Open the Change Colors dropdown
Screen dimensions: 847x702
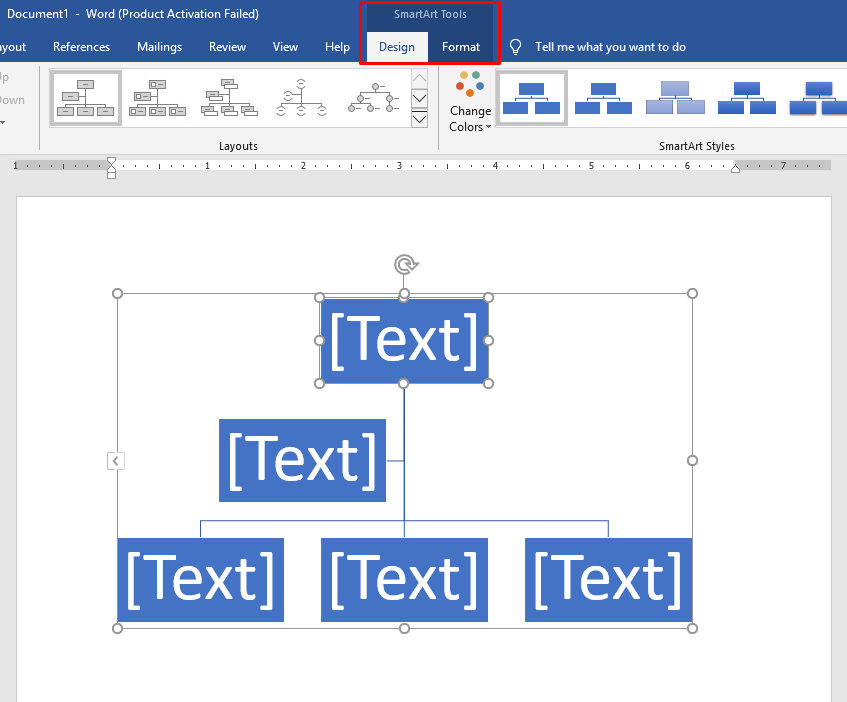(x=470, y=102)
